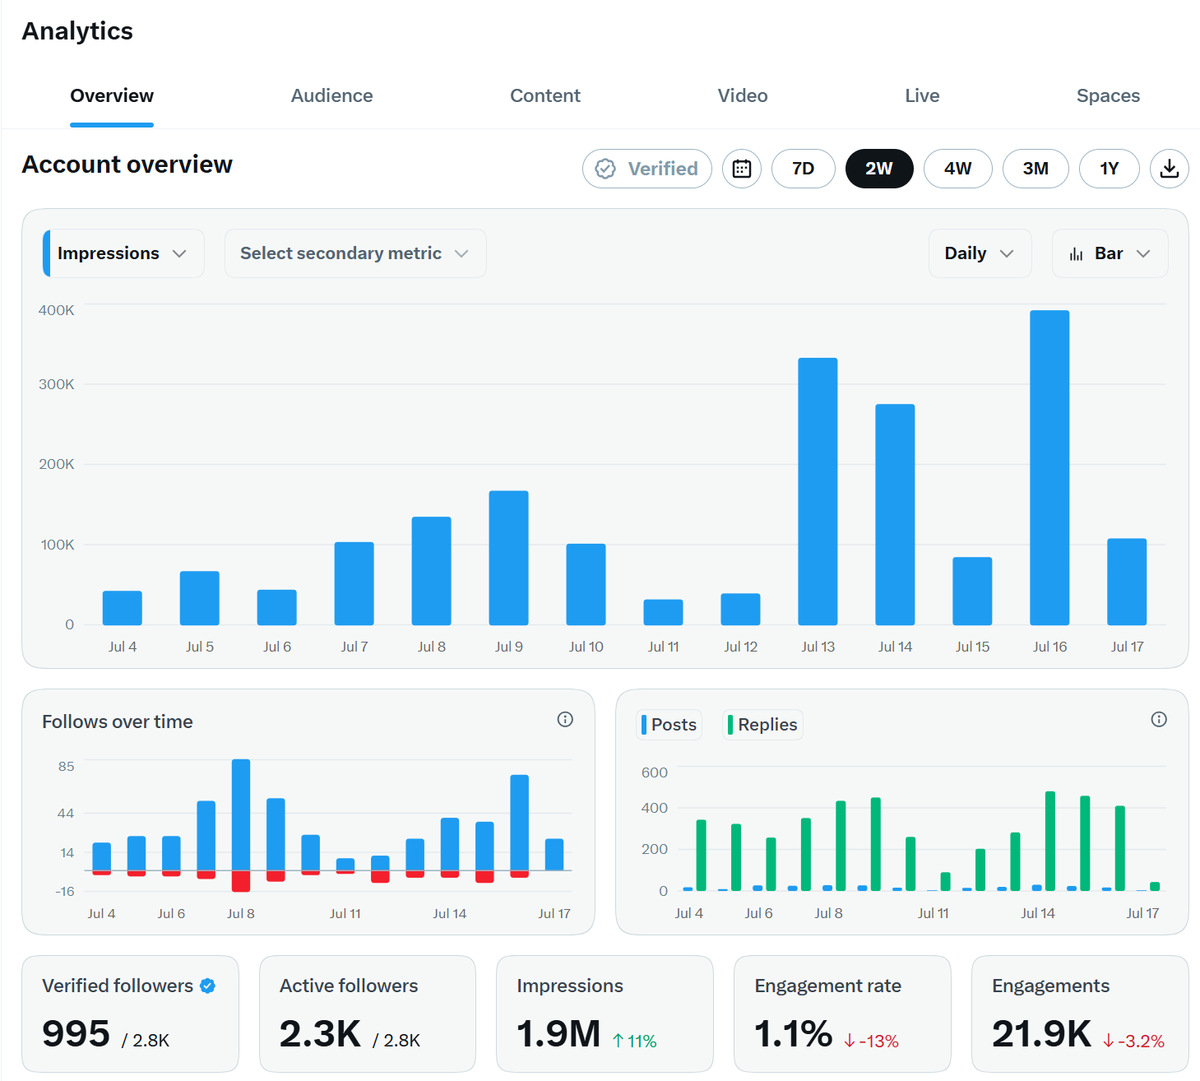Click the Follows over time title
1200x1081 pixels.
click(117, 722)
